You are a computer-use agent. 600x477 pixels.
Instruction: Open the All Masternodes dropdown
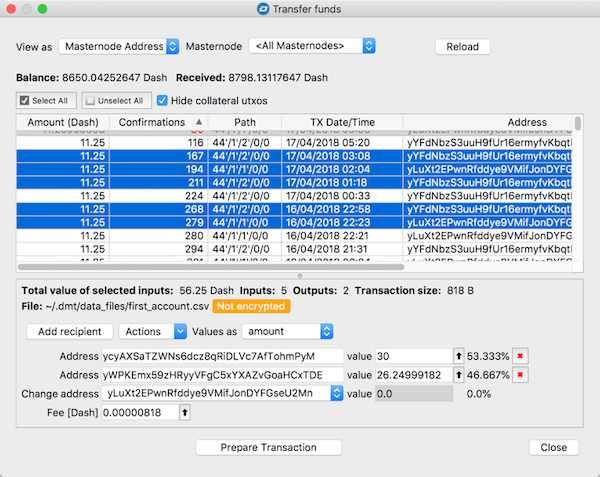click(312, 46)
